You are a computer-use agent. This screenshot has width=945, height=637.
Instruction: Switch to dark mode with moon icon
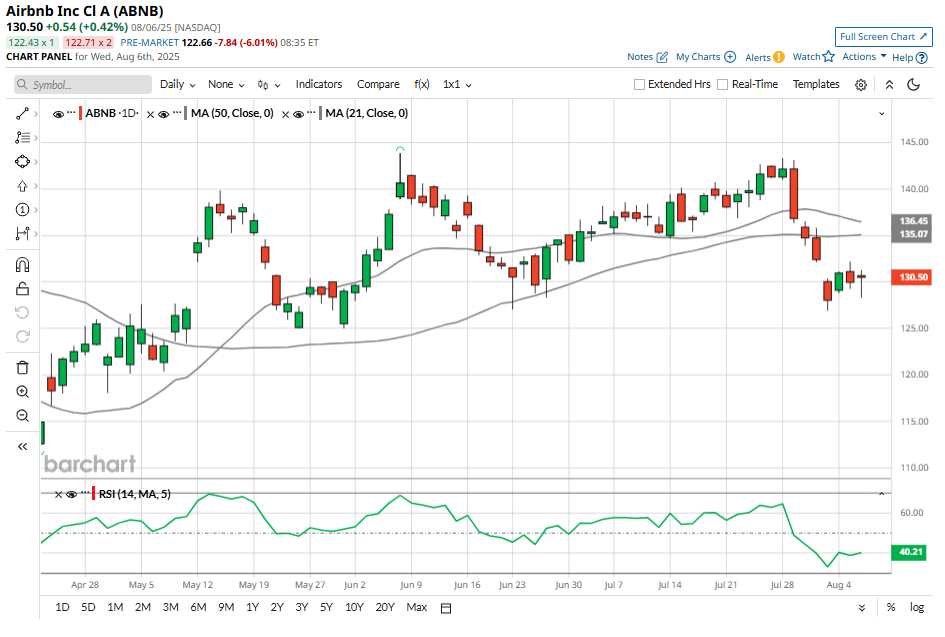914,84
